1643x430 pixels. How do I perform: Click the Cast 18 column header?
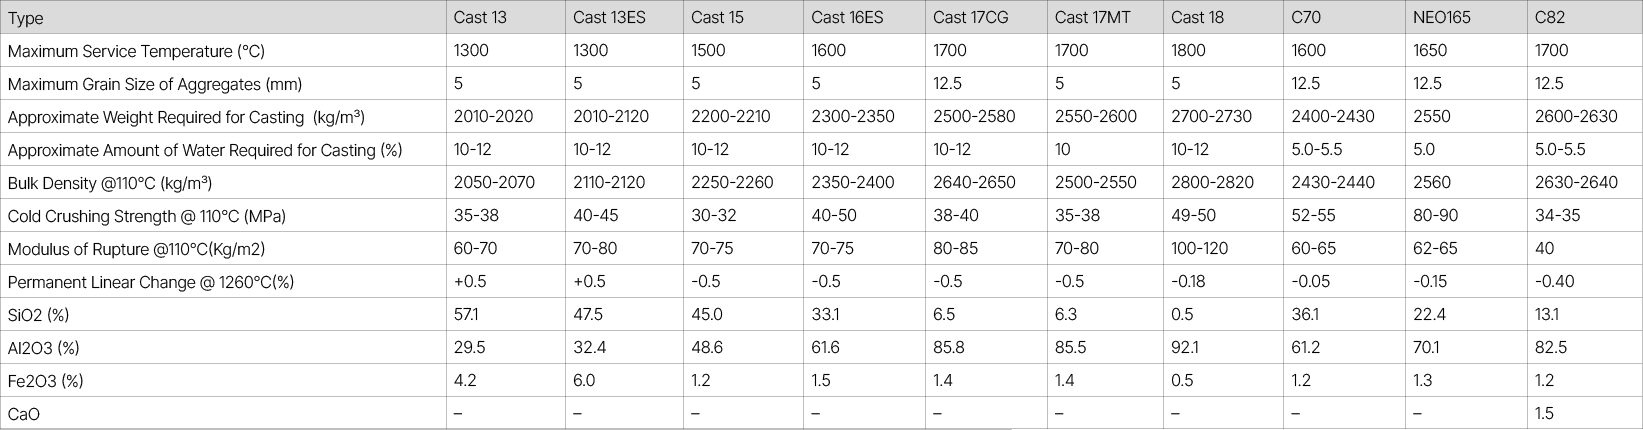click(x=1197, y=17)
